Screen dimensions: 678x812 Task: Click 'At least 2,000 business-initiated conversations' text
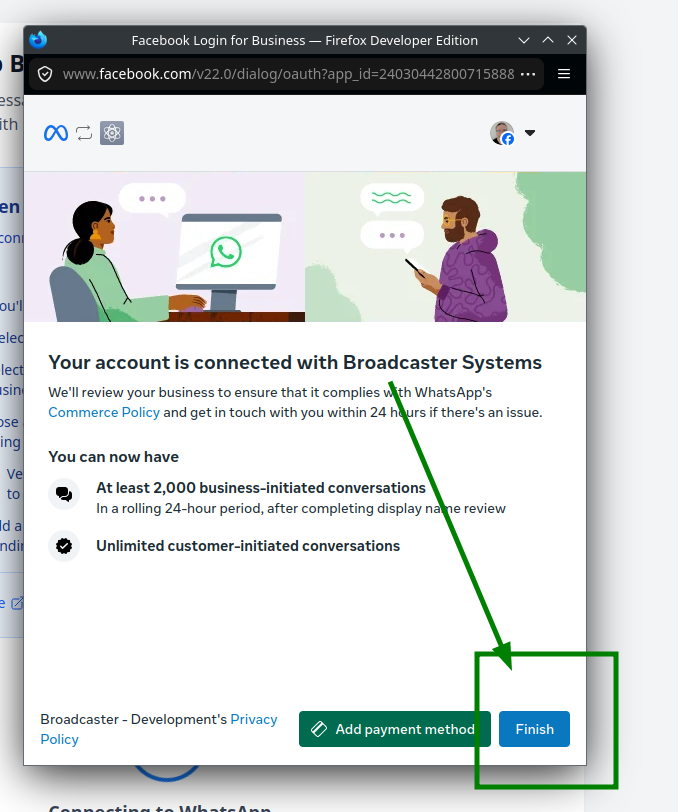point(261,488)
